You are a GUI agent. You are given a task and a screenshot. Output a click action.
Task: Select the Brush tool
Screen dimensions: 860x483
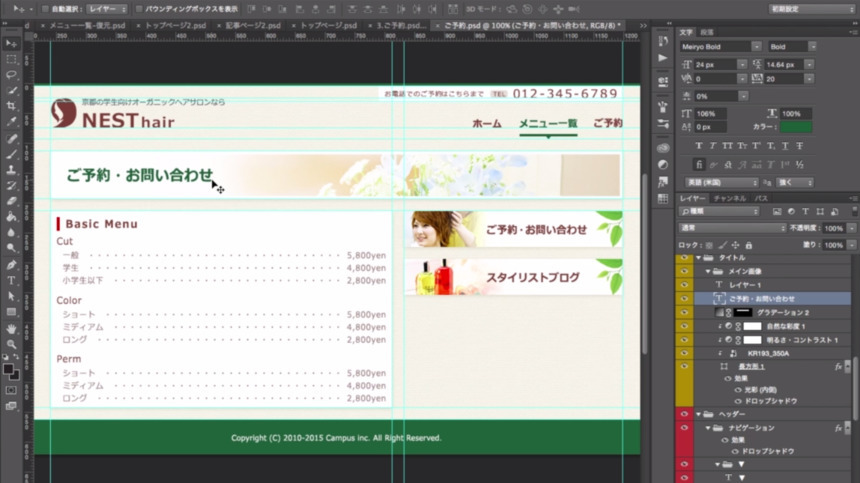pyautogui.click(x=11, y=154)
